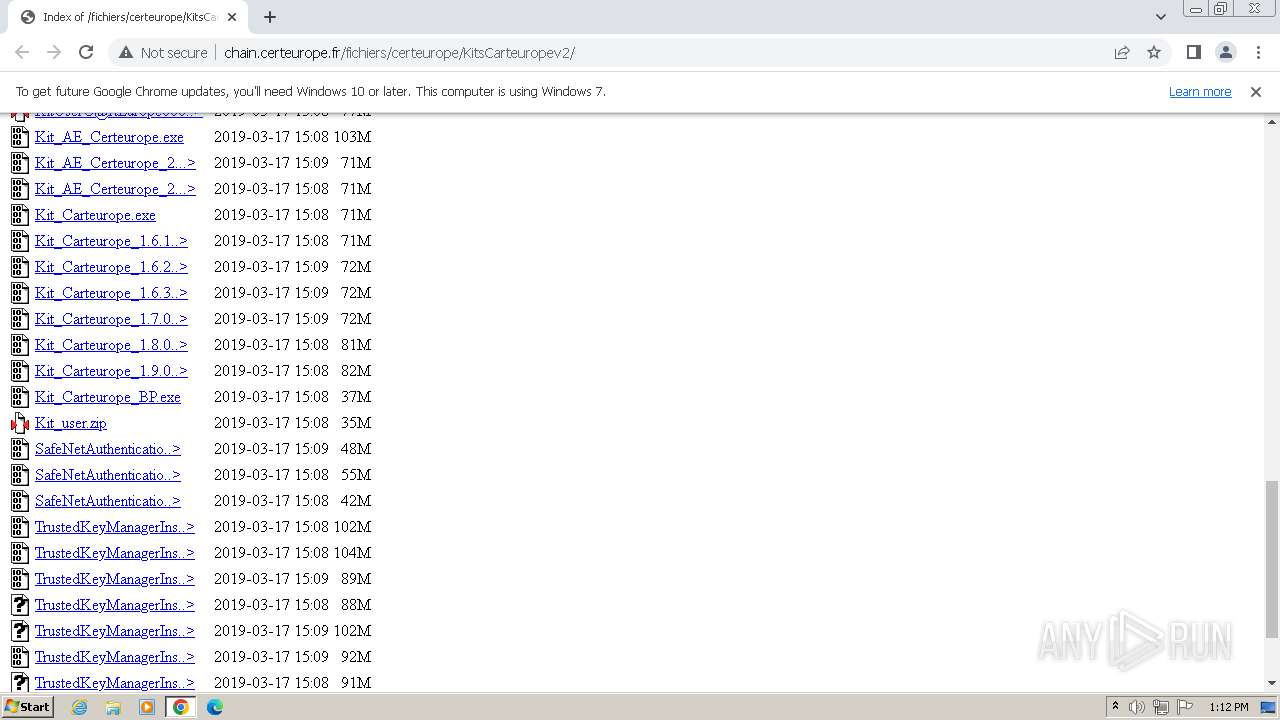Open the SafeNetAuthenticatio link sized 42M
Image resolution: width=1280 pixels, height=720 pixels.
(x=108, y=501)
